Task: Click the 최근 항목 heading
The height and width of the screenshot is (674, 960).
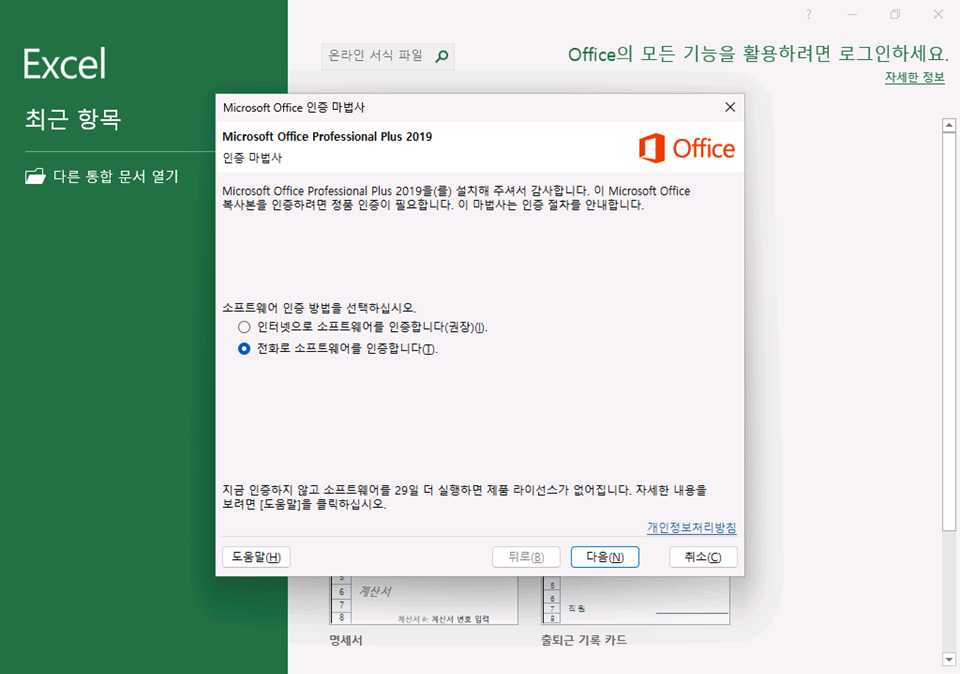Action: tap(73, 119)
